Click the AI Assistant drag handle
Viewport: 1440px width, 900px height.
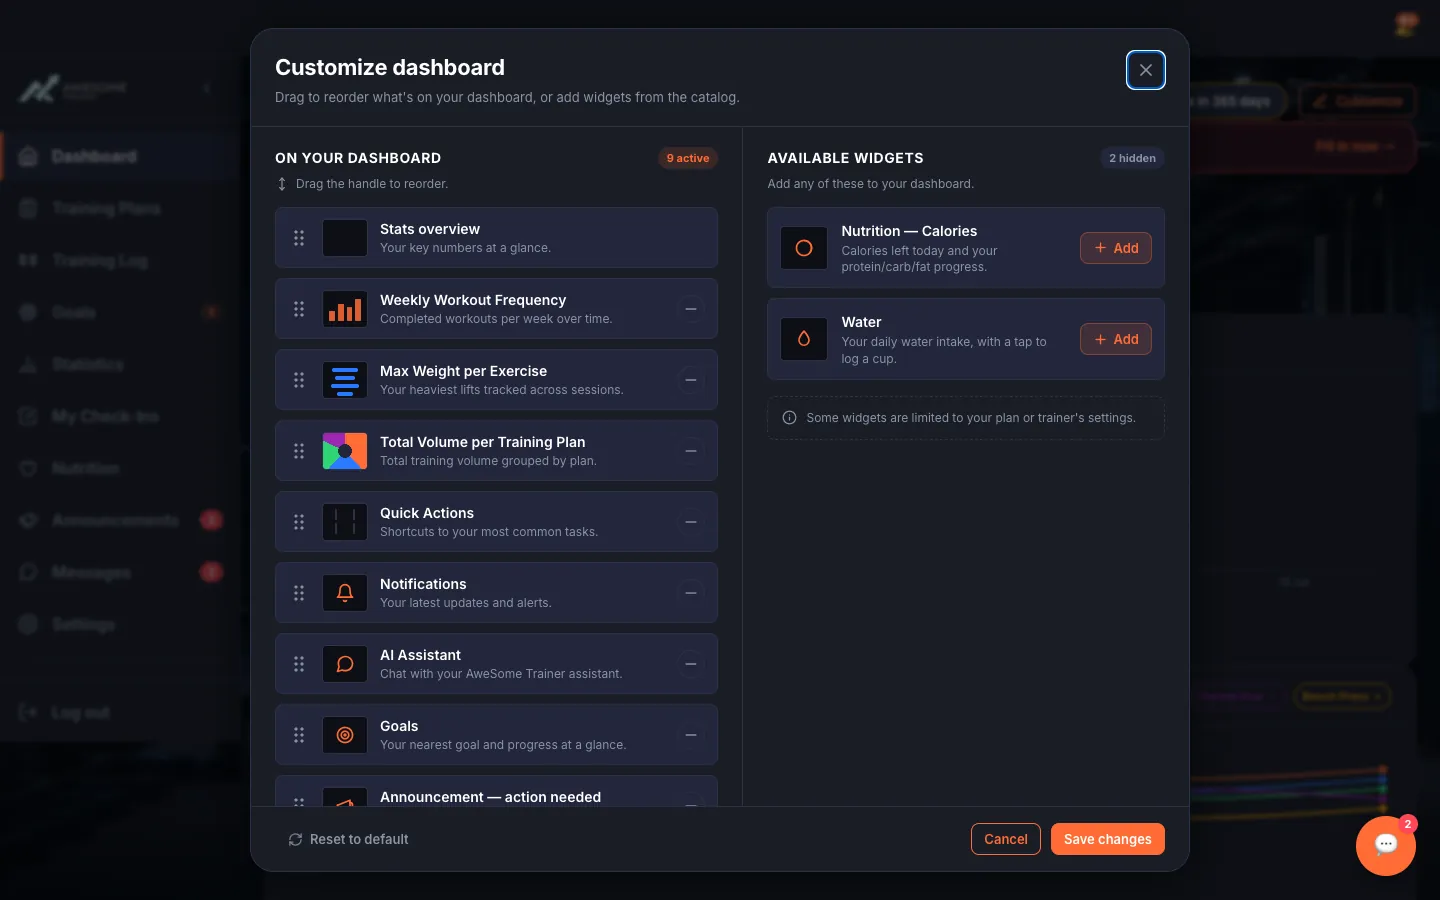[x=299, y=664]
